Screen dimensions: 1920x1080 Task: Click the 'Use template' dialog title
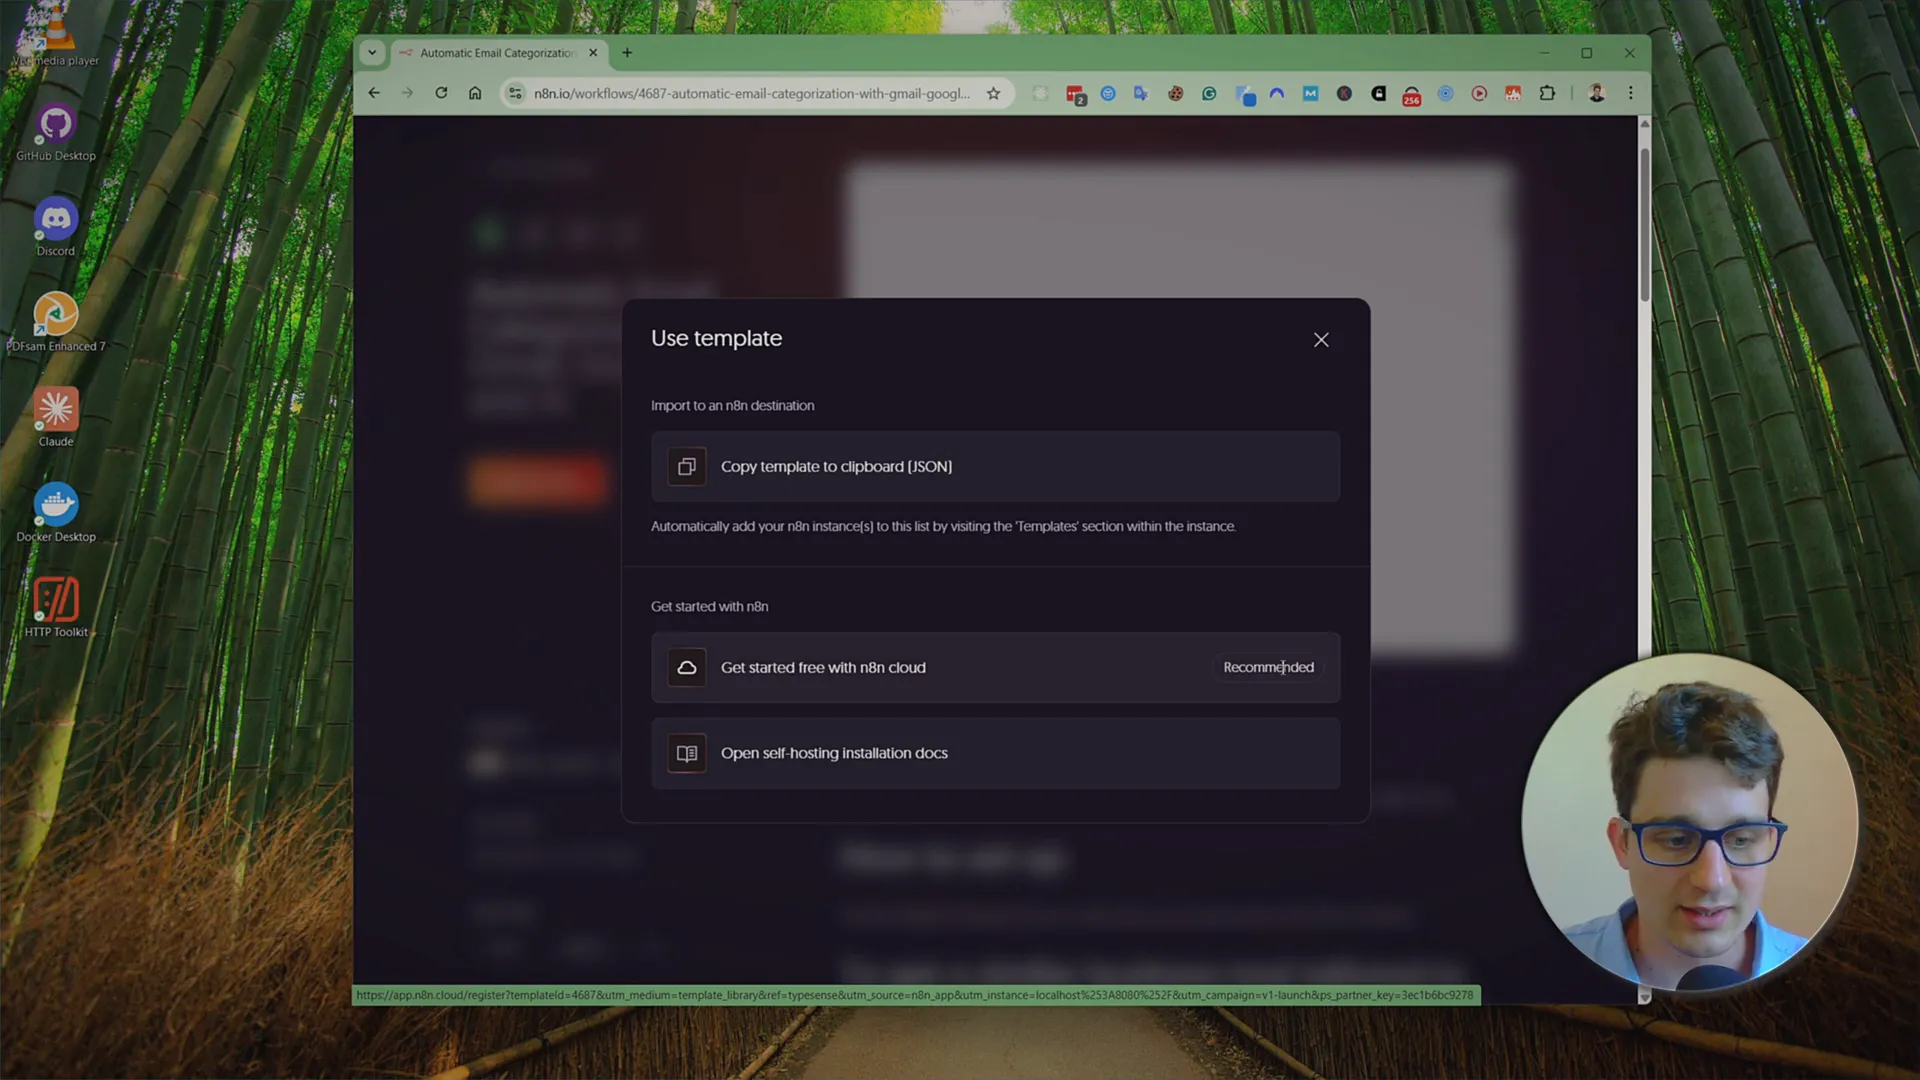point(716,339)
